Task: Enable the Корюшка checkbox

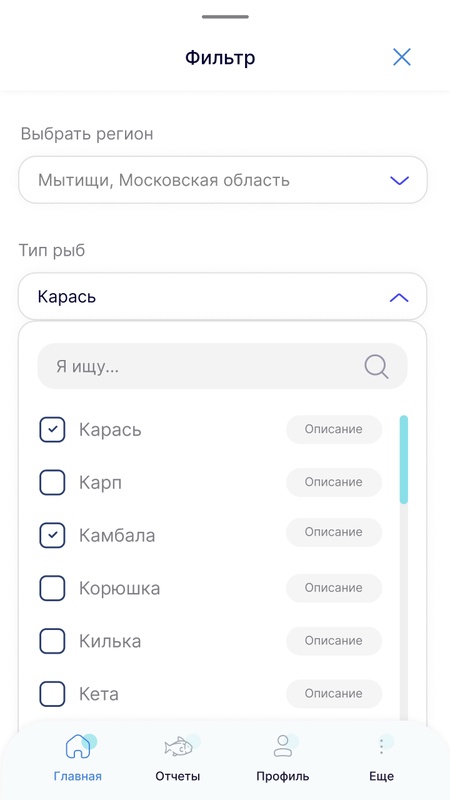Action: 52,588
